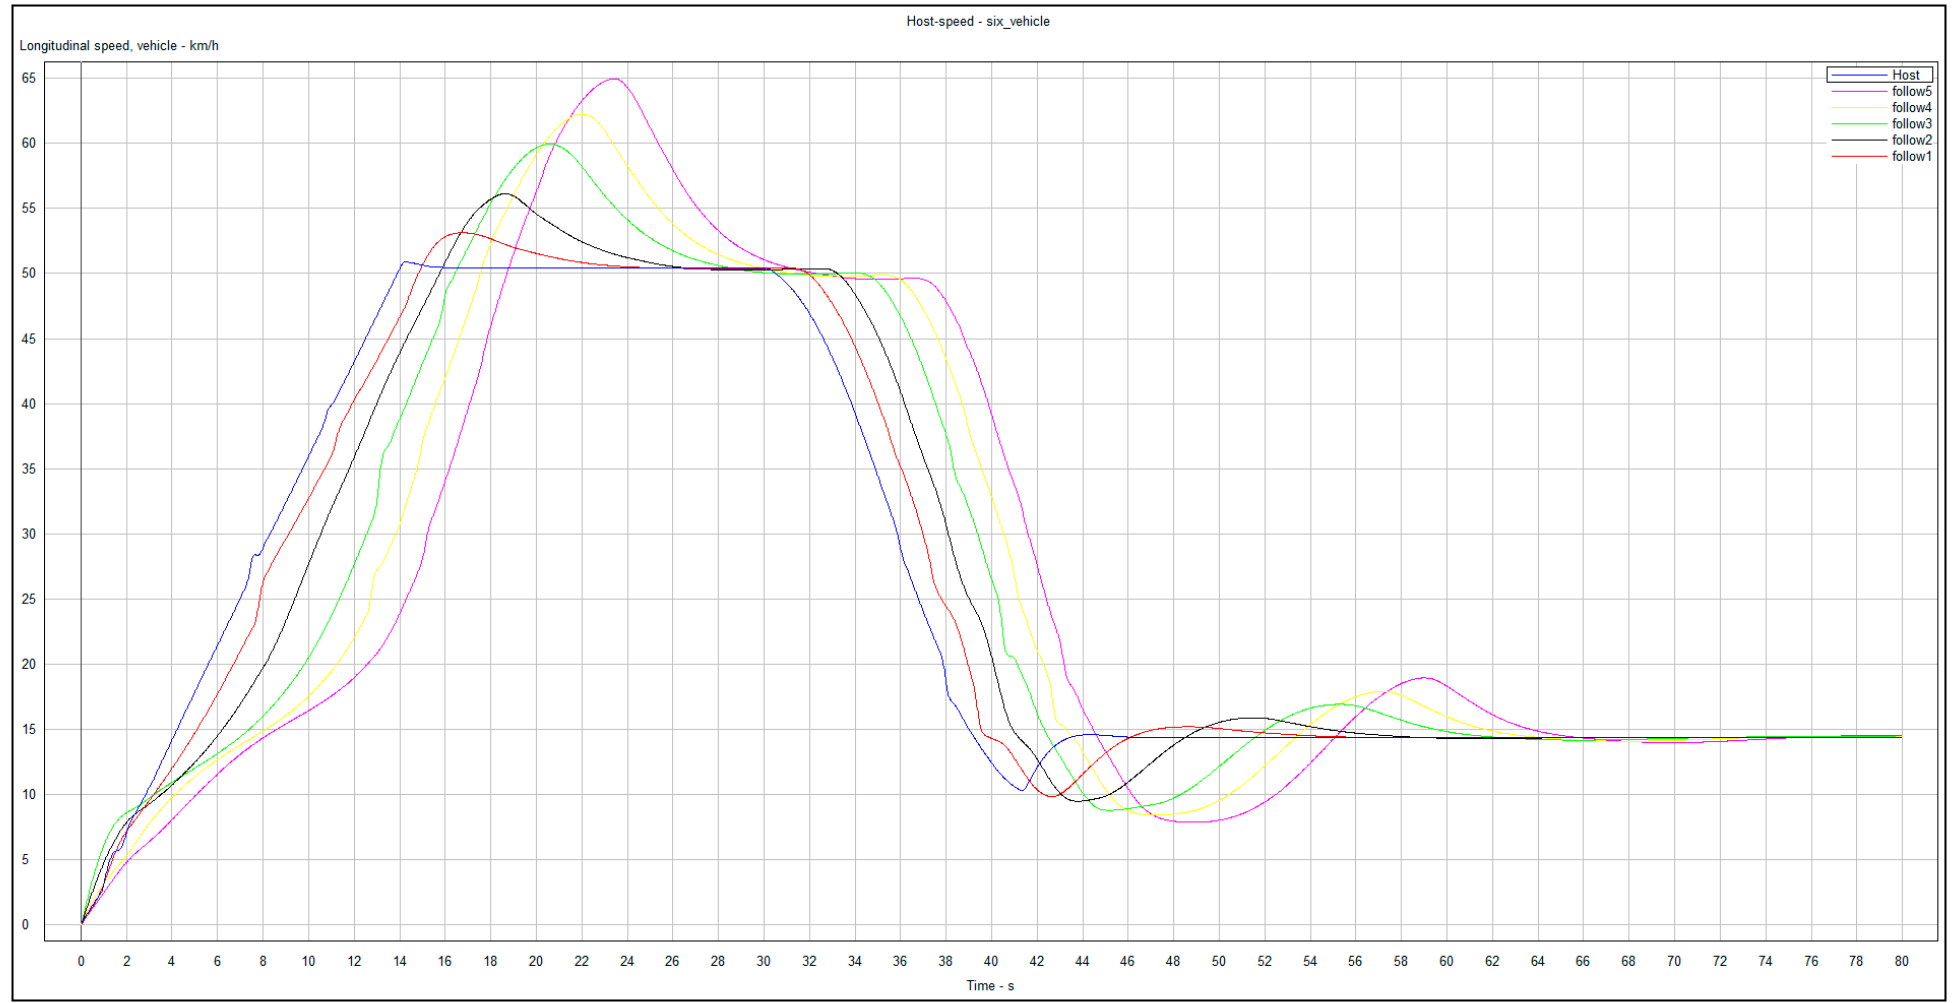Select follow3 in the legend
This screenshot has width=1953, height=1003.
(x=1910, y=124)
